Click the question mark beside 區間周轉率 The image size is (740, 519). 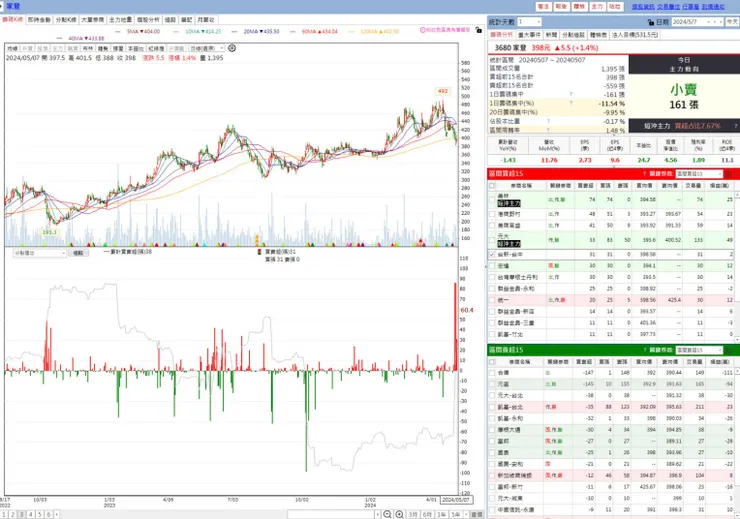tap(548, 130)
